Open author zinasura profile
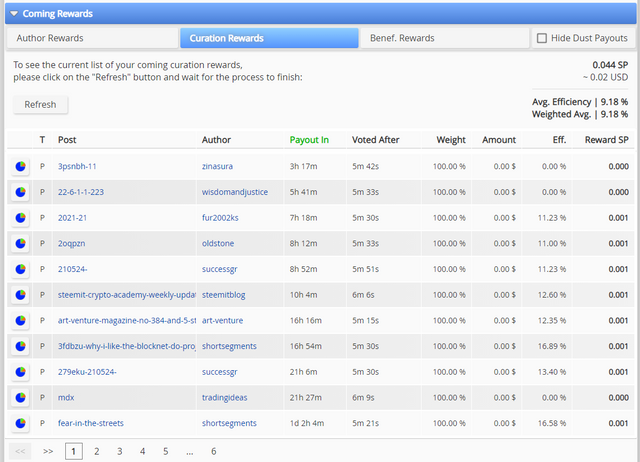 tap(217, 166)
